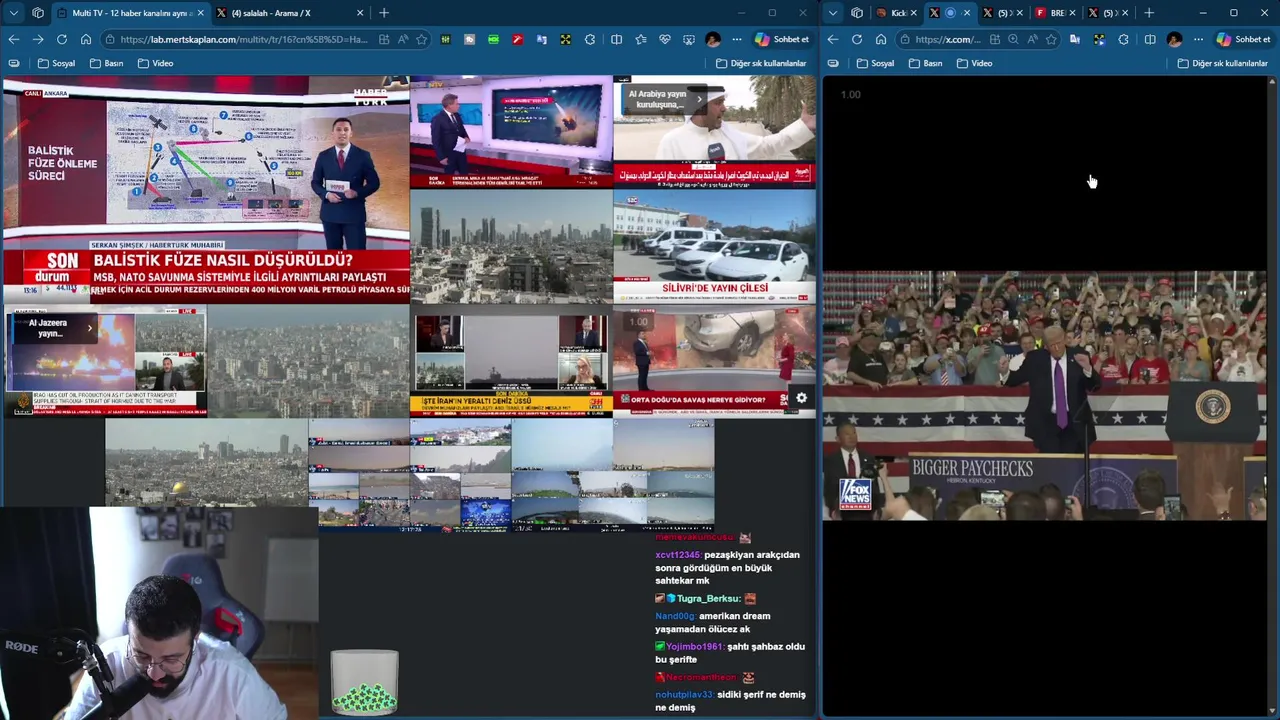
Task: Open the settings gear on the Multi TV grid
Action: tap(801, 398)
